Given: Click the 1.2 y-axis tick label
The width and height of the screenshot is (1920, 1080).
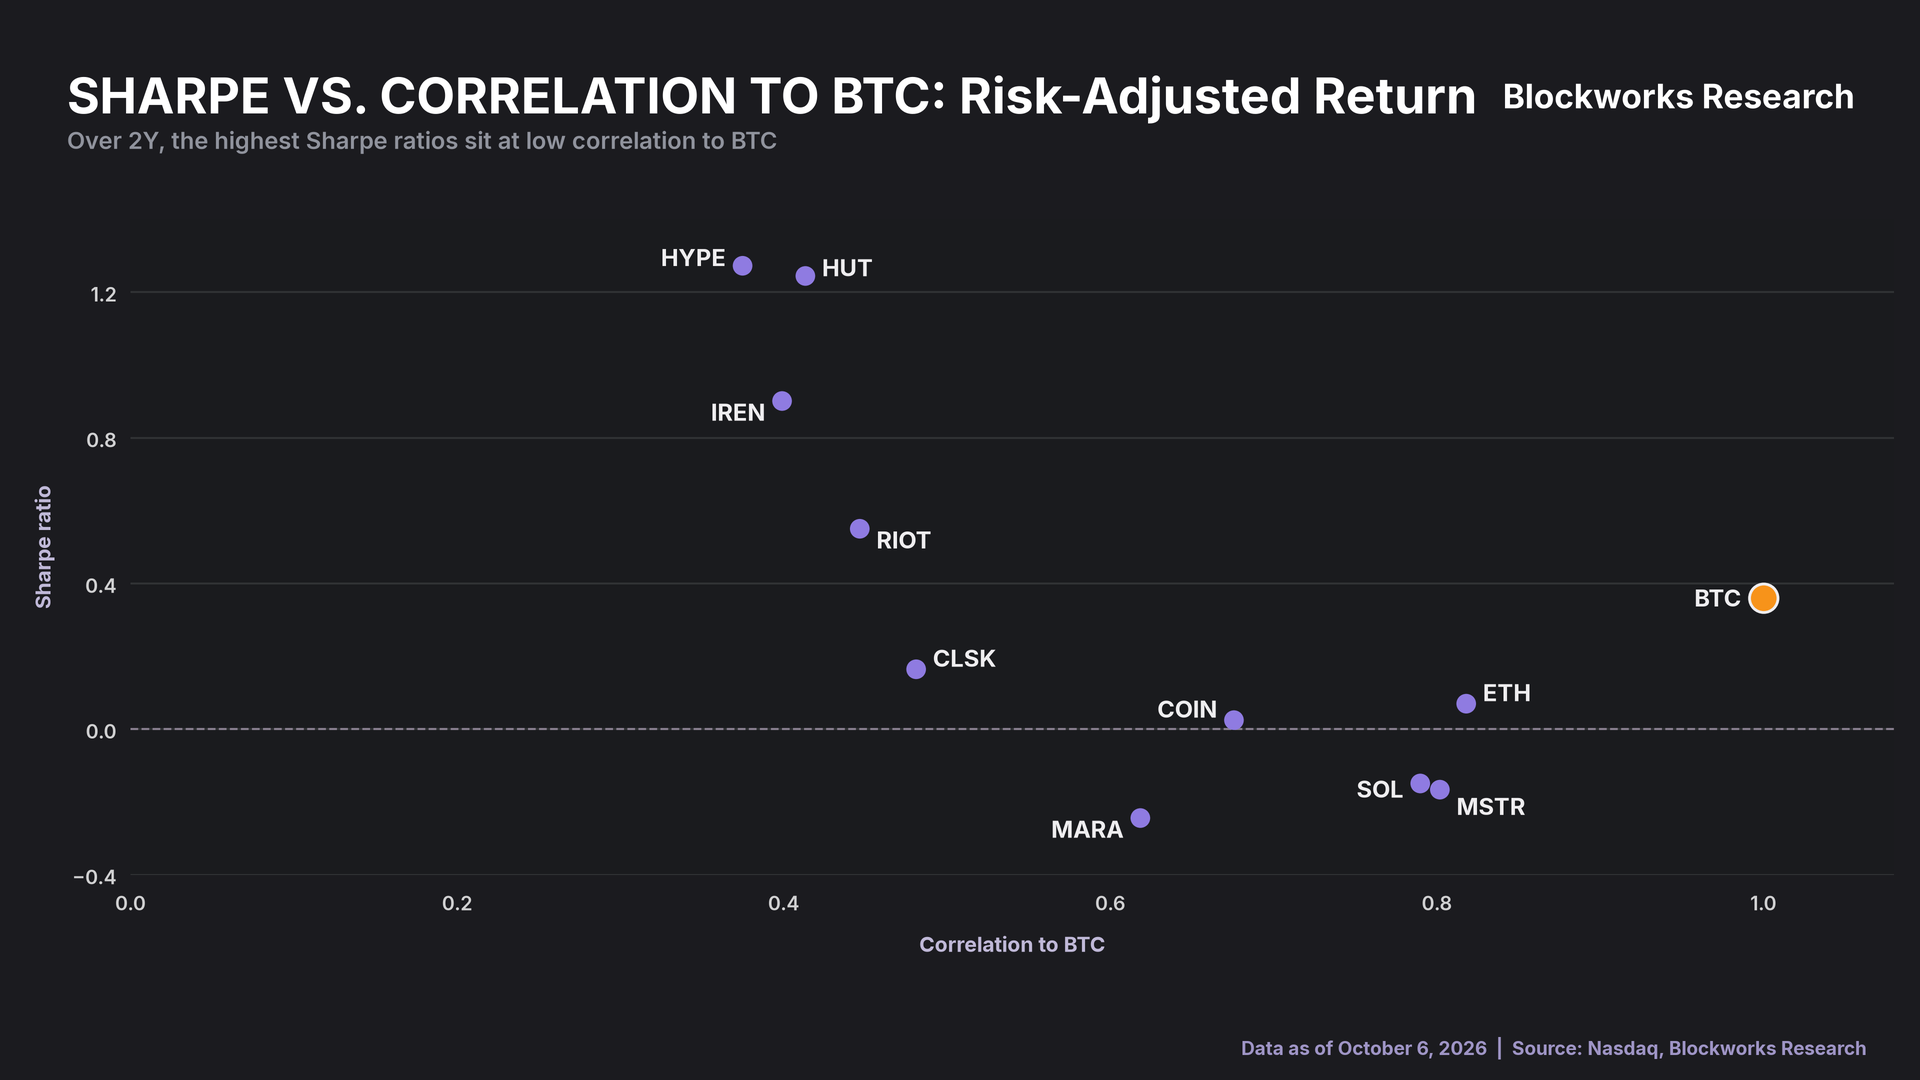Looking at the screenshot, I should [104, 294].
